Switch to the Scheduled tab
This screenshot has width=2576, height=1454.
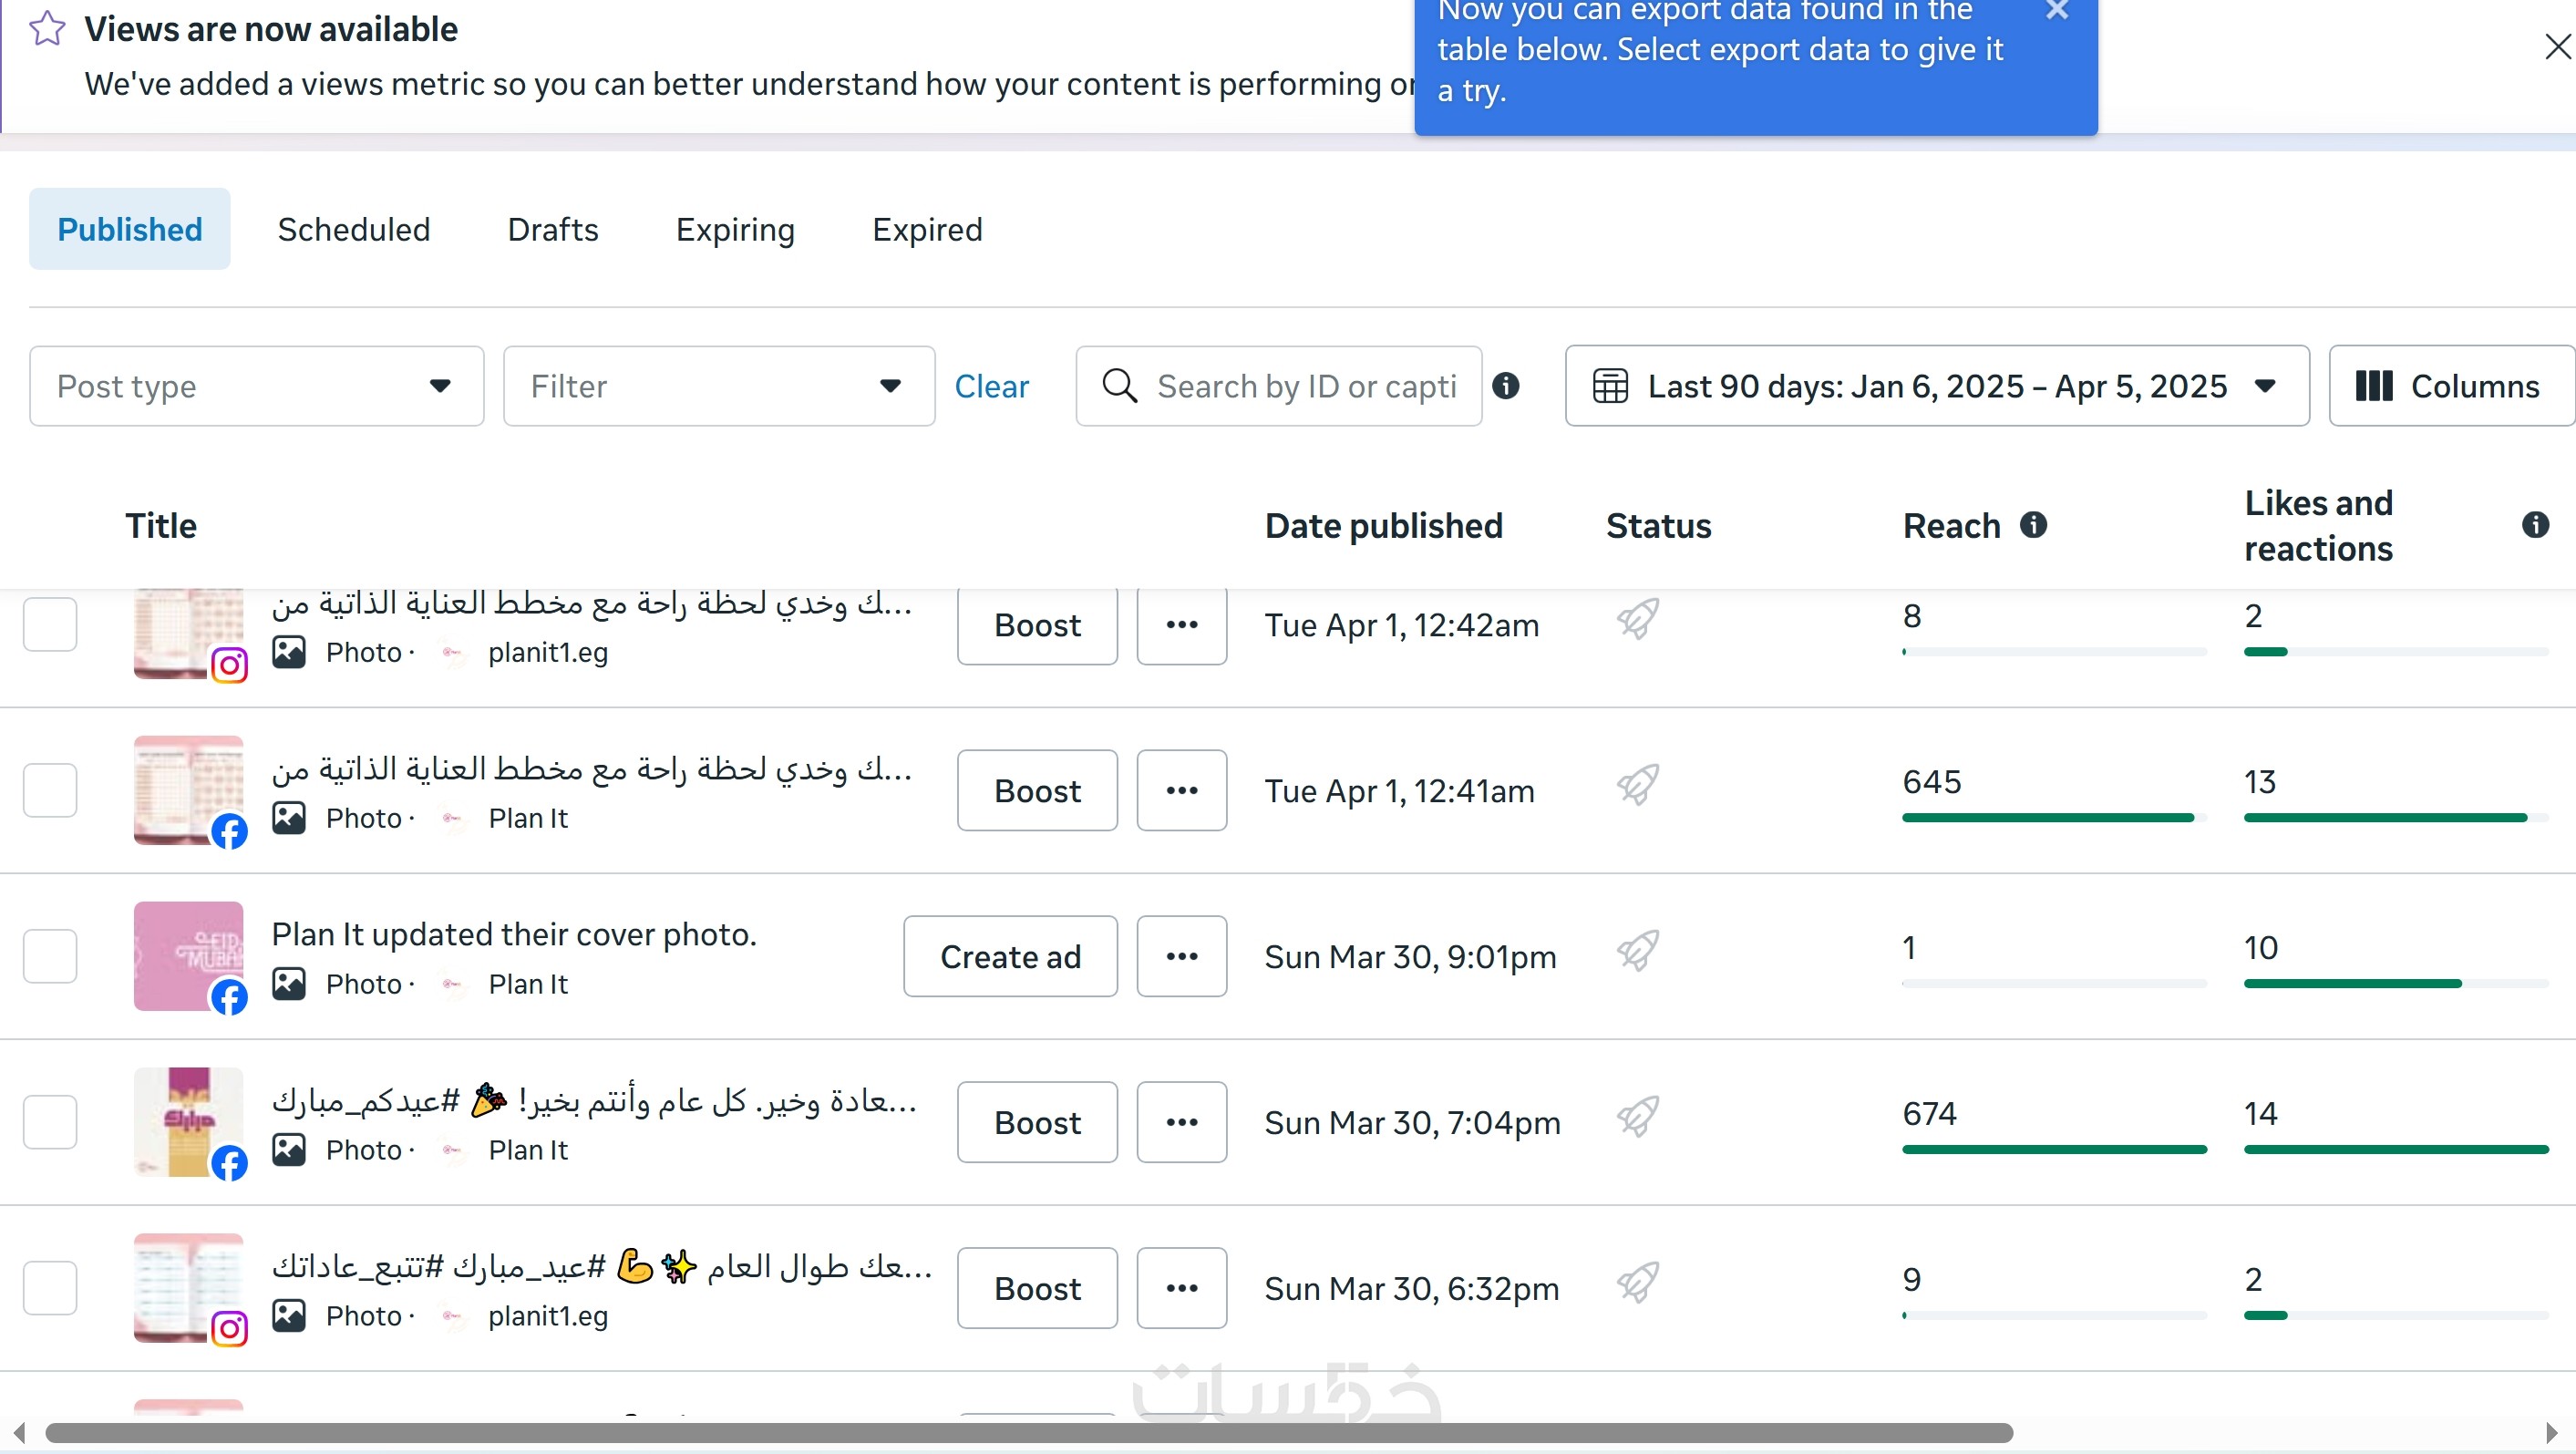pyautogui.click(x=353, y=229)
